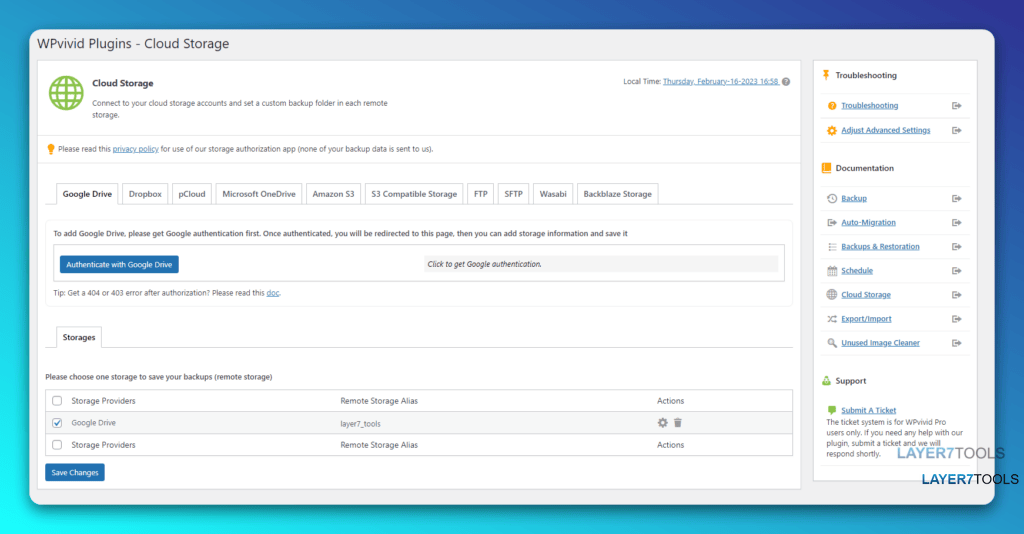Viewport: 1024px width, 534px height.
Task: Click the Save Changes button
Action: [x=74, y=473]
